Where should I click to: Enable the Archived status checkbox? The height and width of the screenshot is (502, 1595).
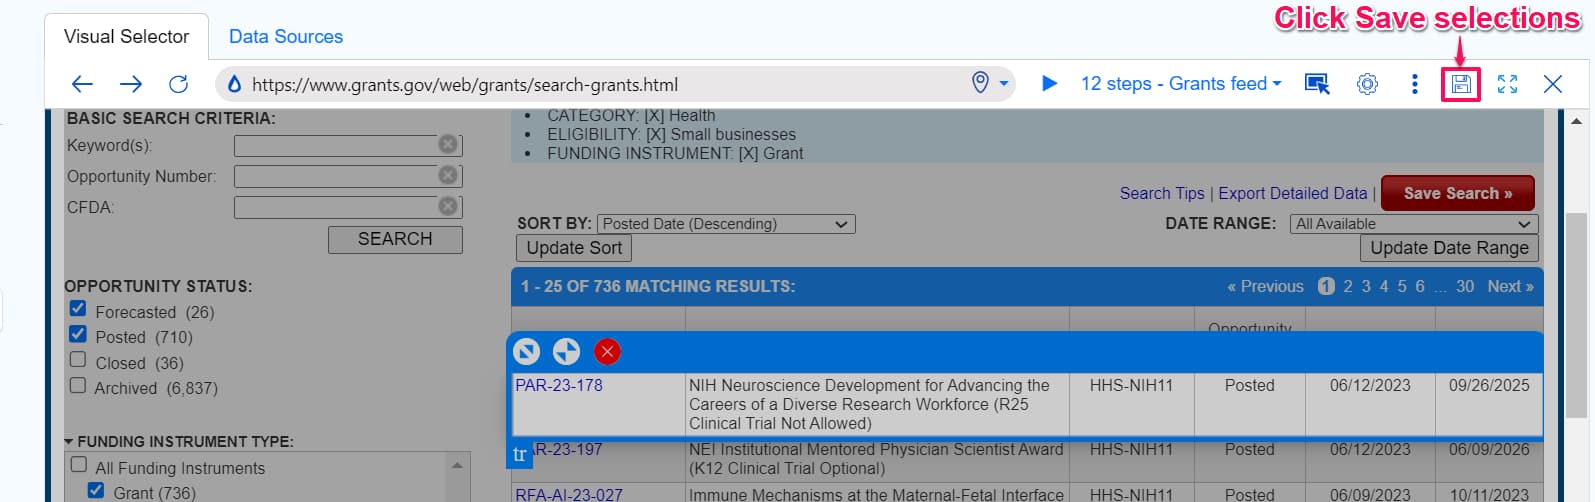78,385
